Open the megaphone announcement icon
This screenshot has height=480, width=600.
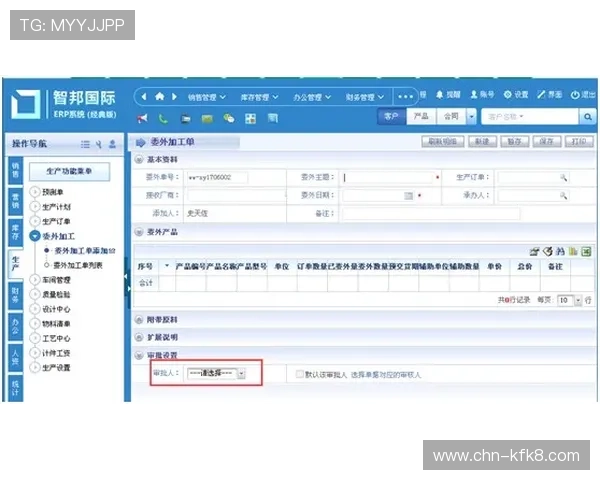tap(142, 119)
